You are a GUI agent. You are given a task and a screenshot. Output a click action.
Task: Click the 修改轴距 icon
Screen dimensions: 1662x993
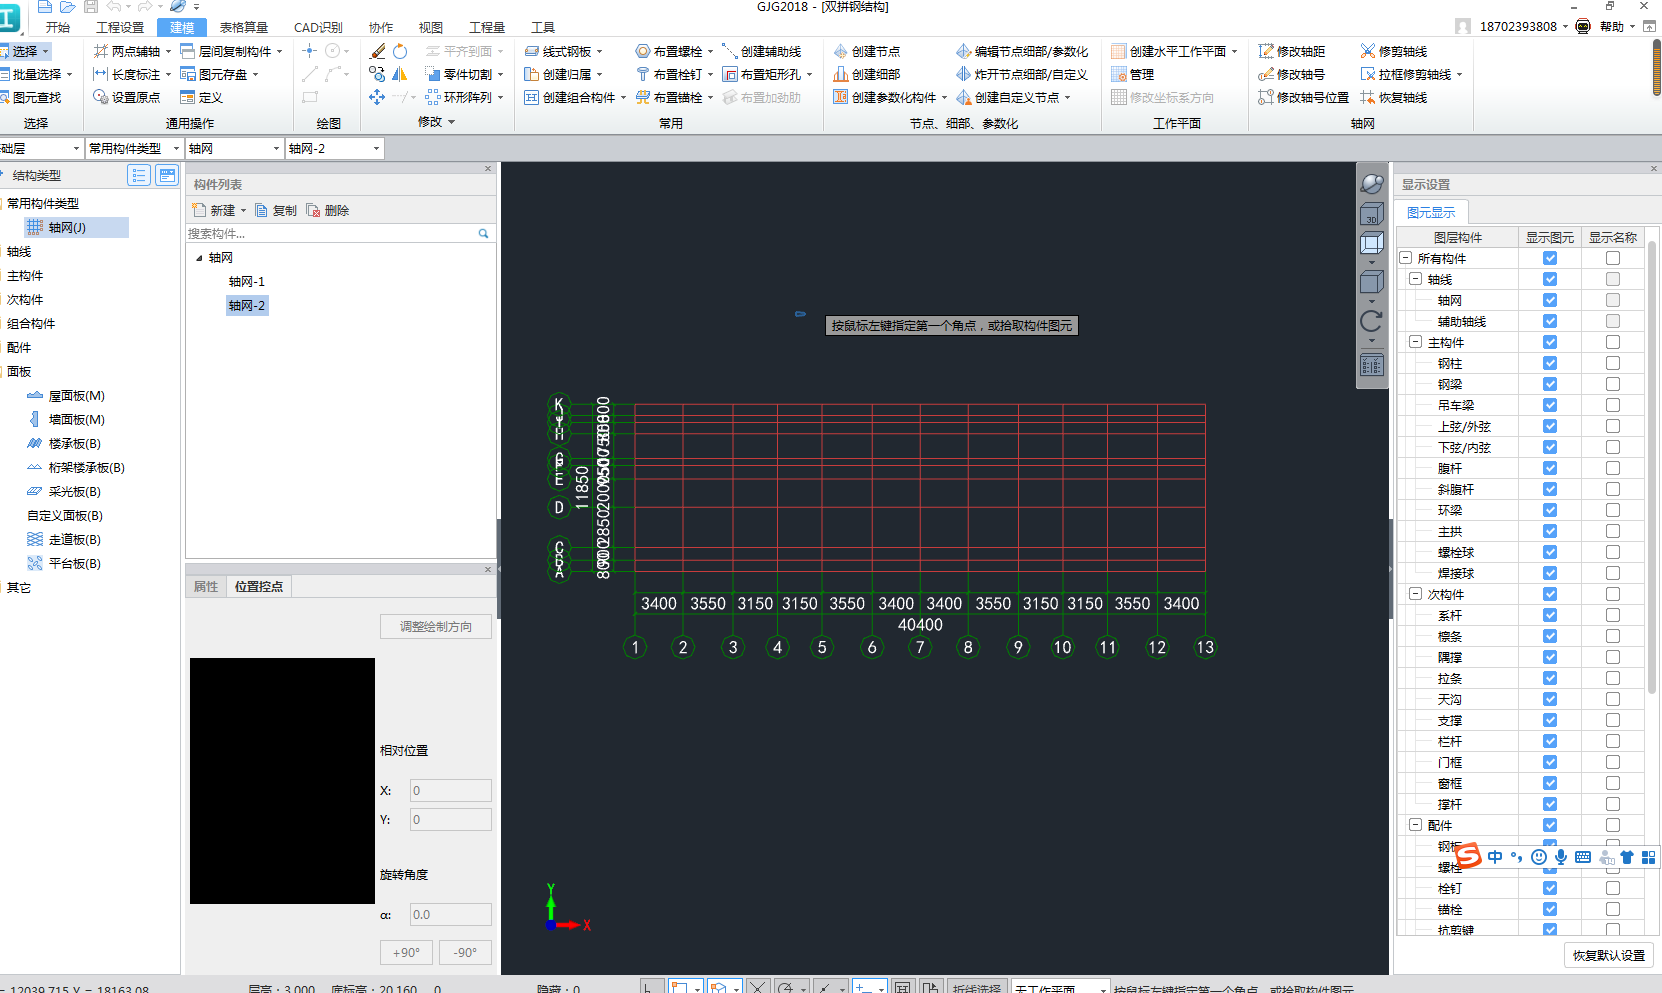click(1266, 51)
